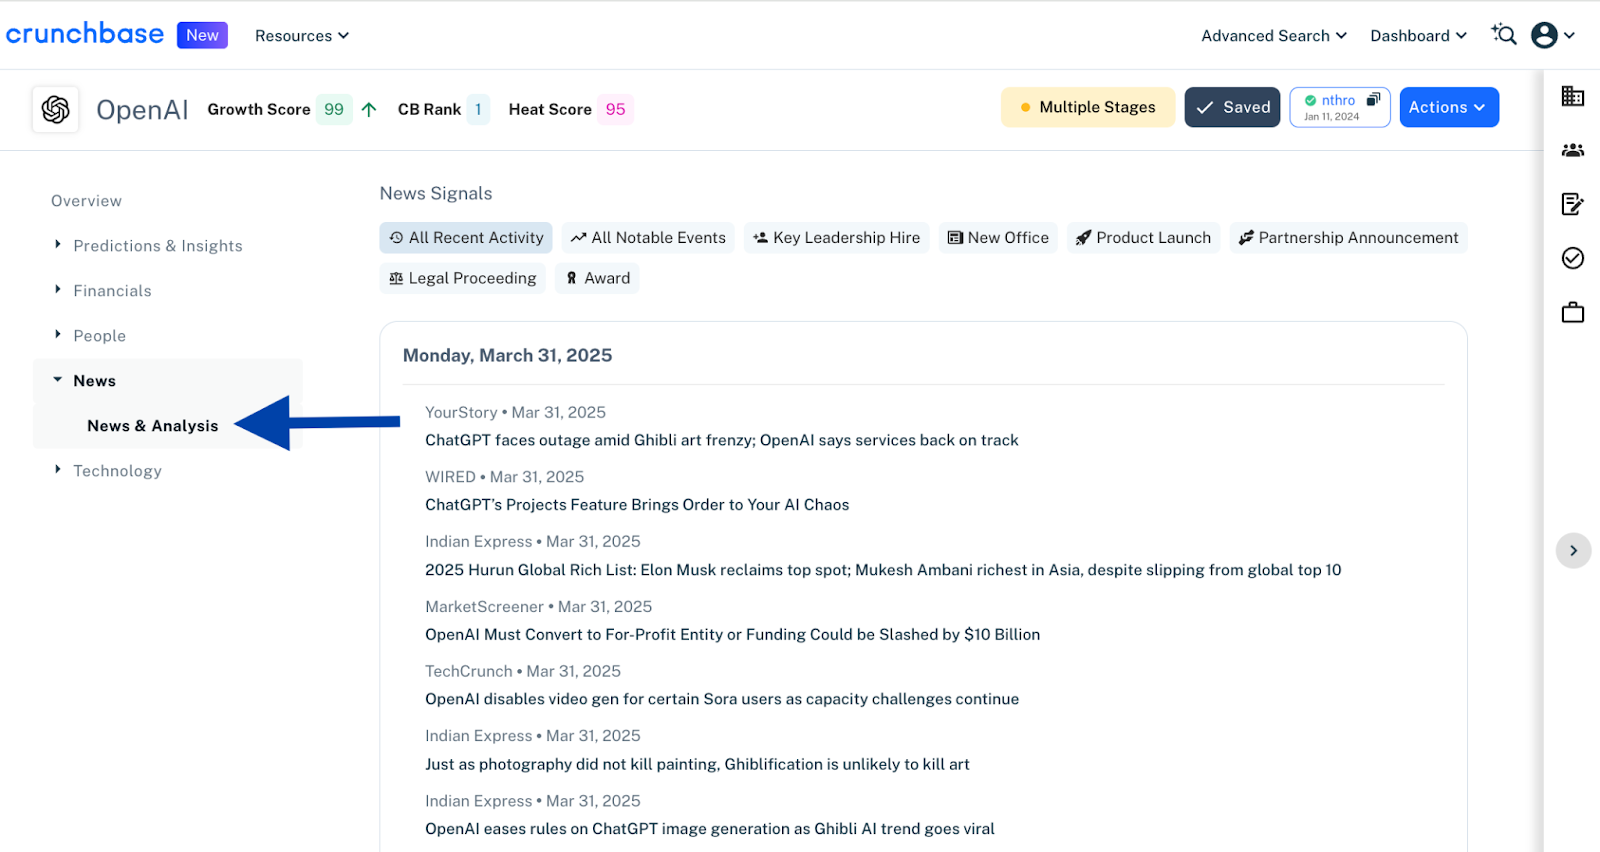Filter by Product Launch signals
This screenshot has height=852, width=1600.
tap(1143, 238)
